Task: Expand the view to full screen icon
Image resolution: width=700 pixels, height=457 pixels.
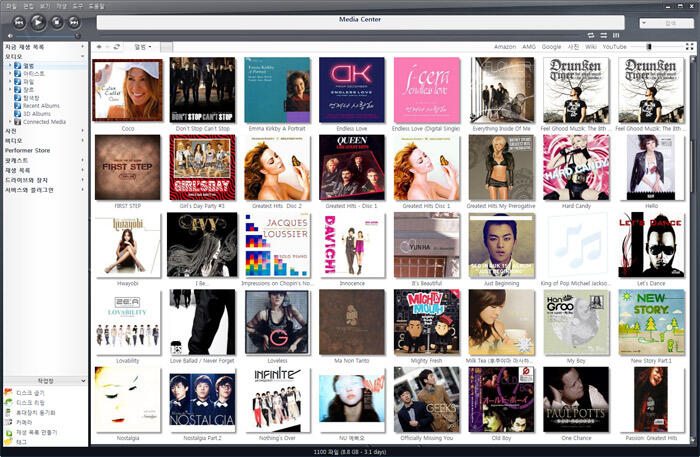Action: (x=689, y=46)
